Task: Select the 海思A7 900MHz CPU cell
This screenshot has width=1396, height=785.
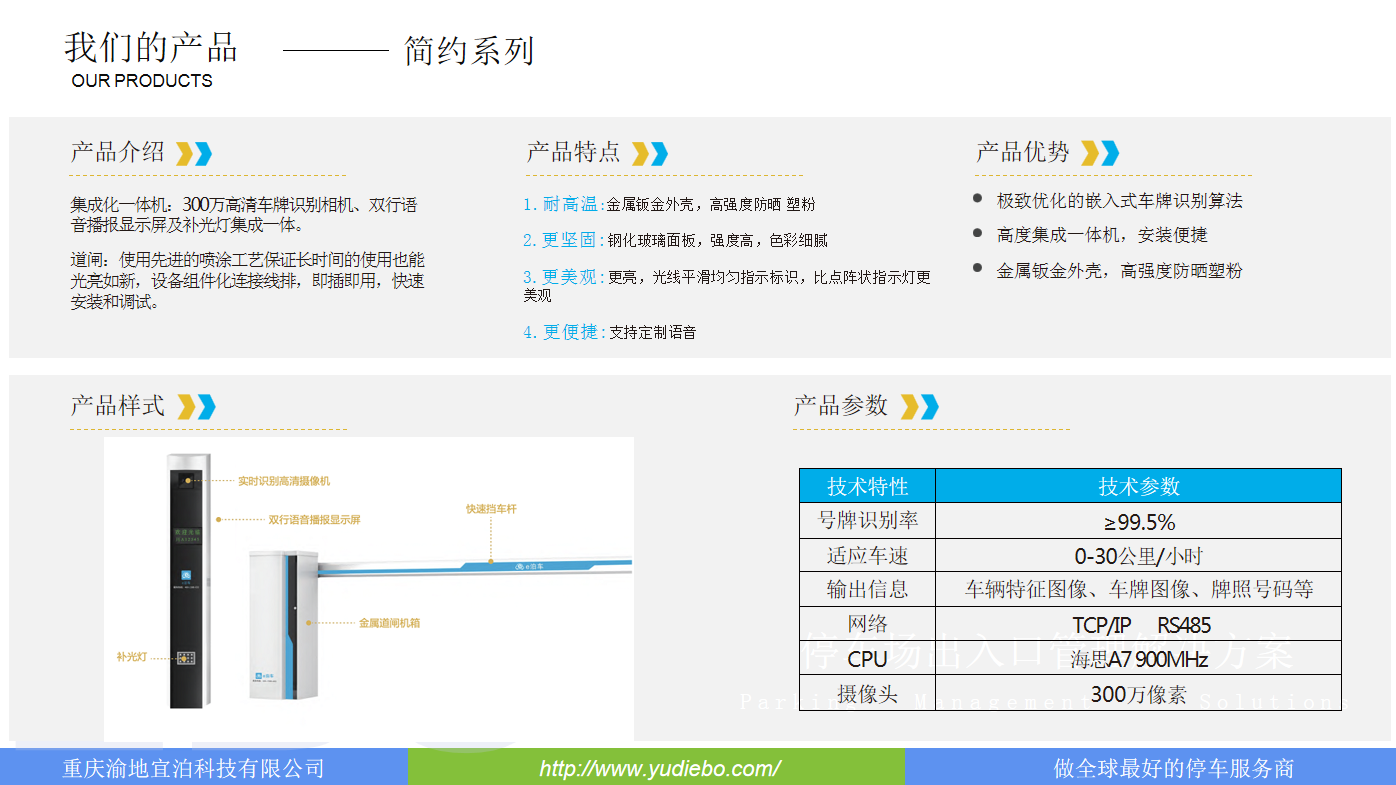Action: pos(1138,659)
